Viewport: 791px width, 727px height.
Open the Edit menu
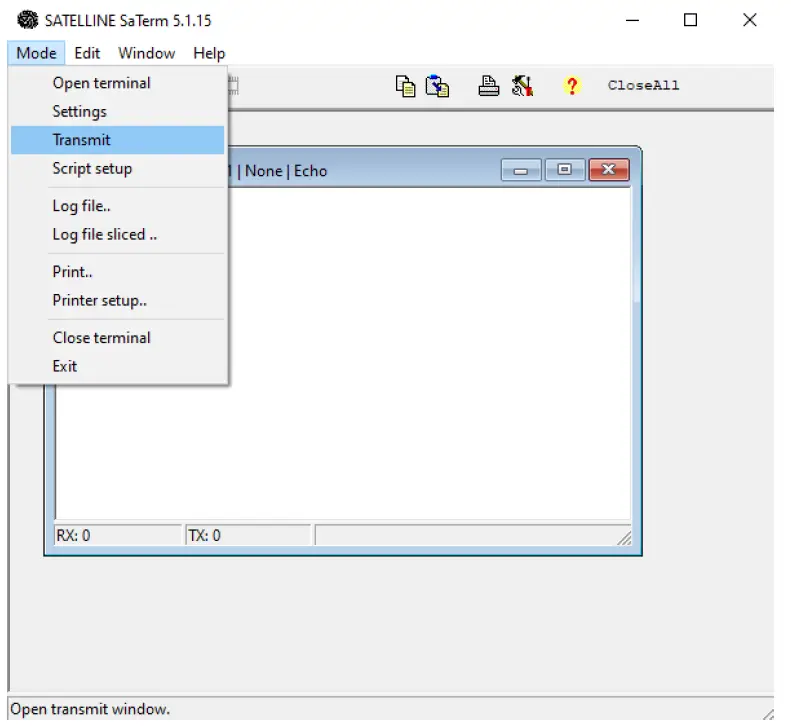(x=87, y=53)
